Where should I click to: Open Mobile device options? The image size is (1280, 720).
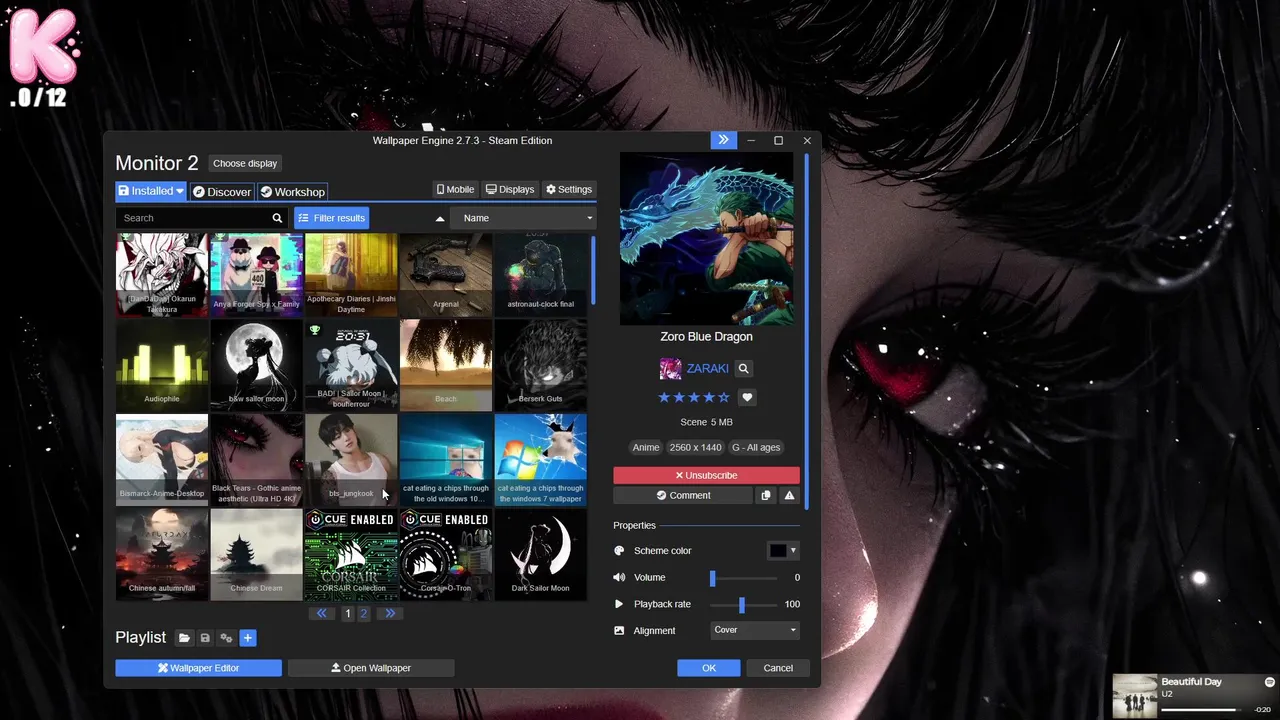tap(455, 189)
